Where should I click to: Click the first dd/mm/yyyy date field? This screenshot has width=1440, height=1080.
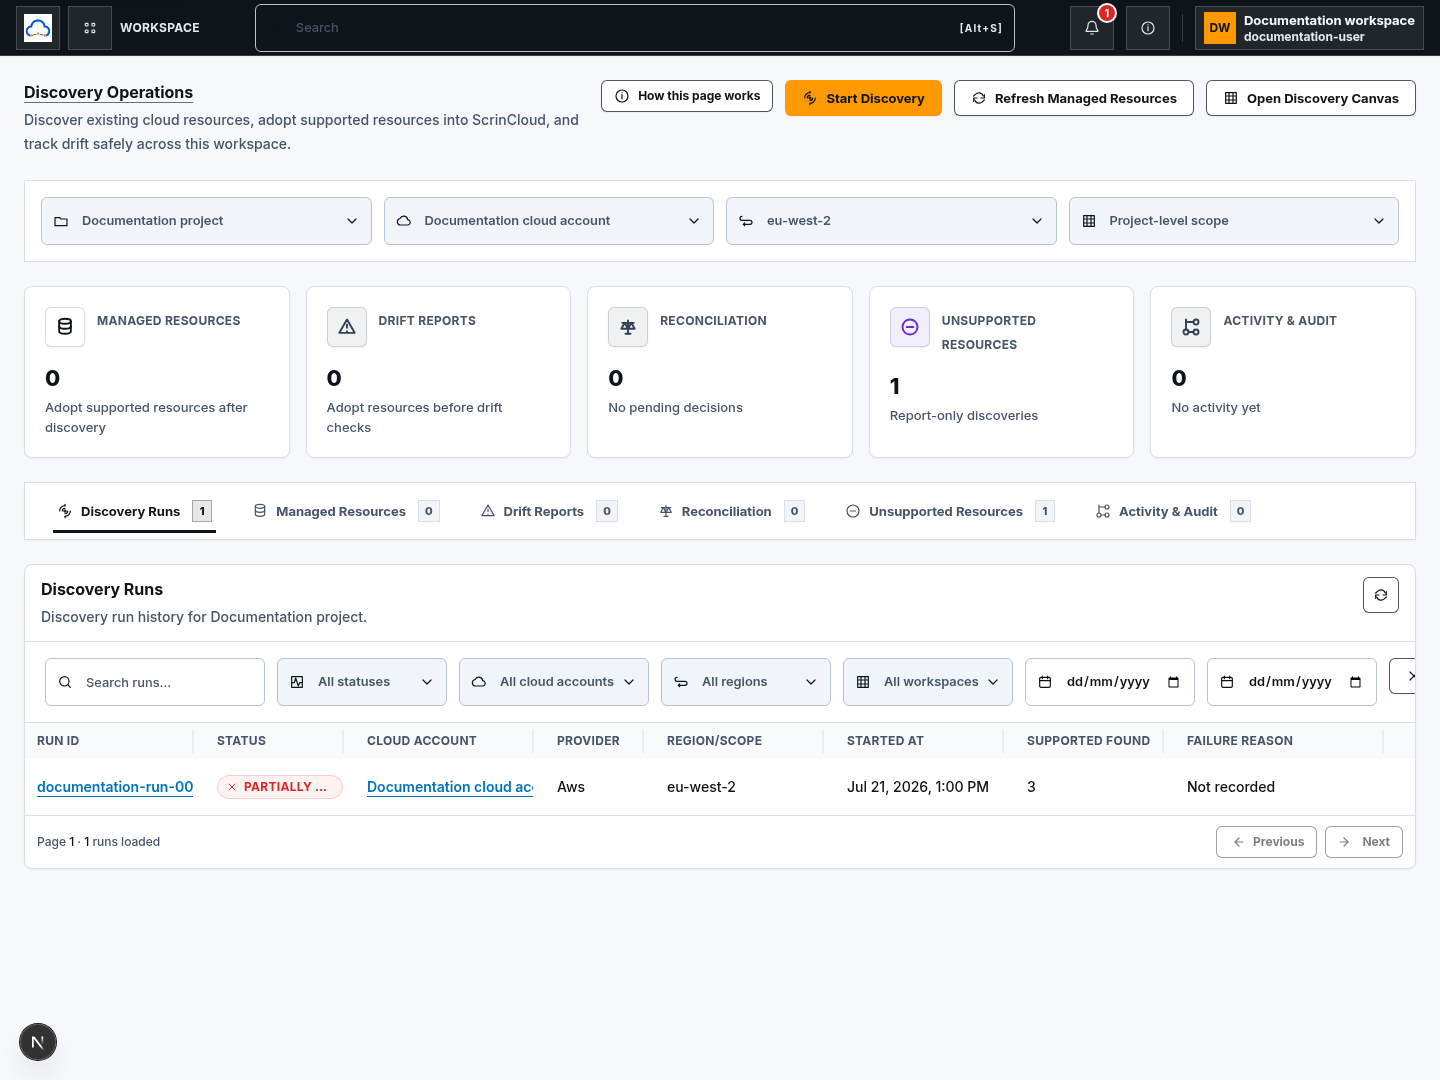click(1110, 682)
